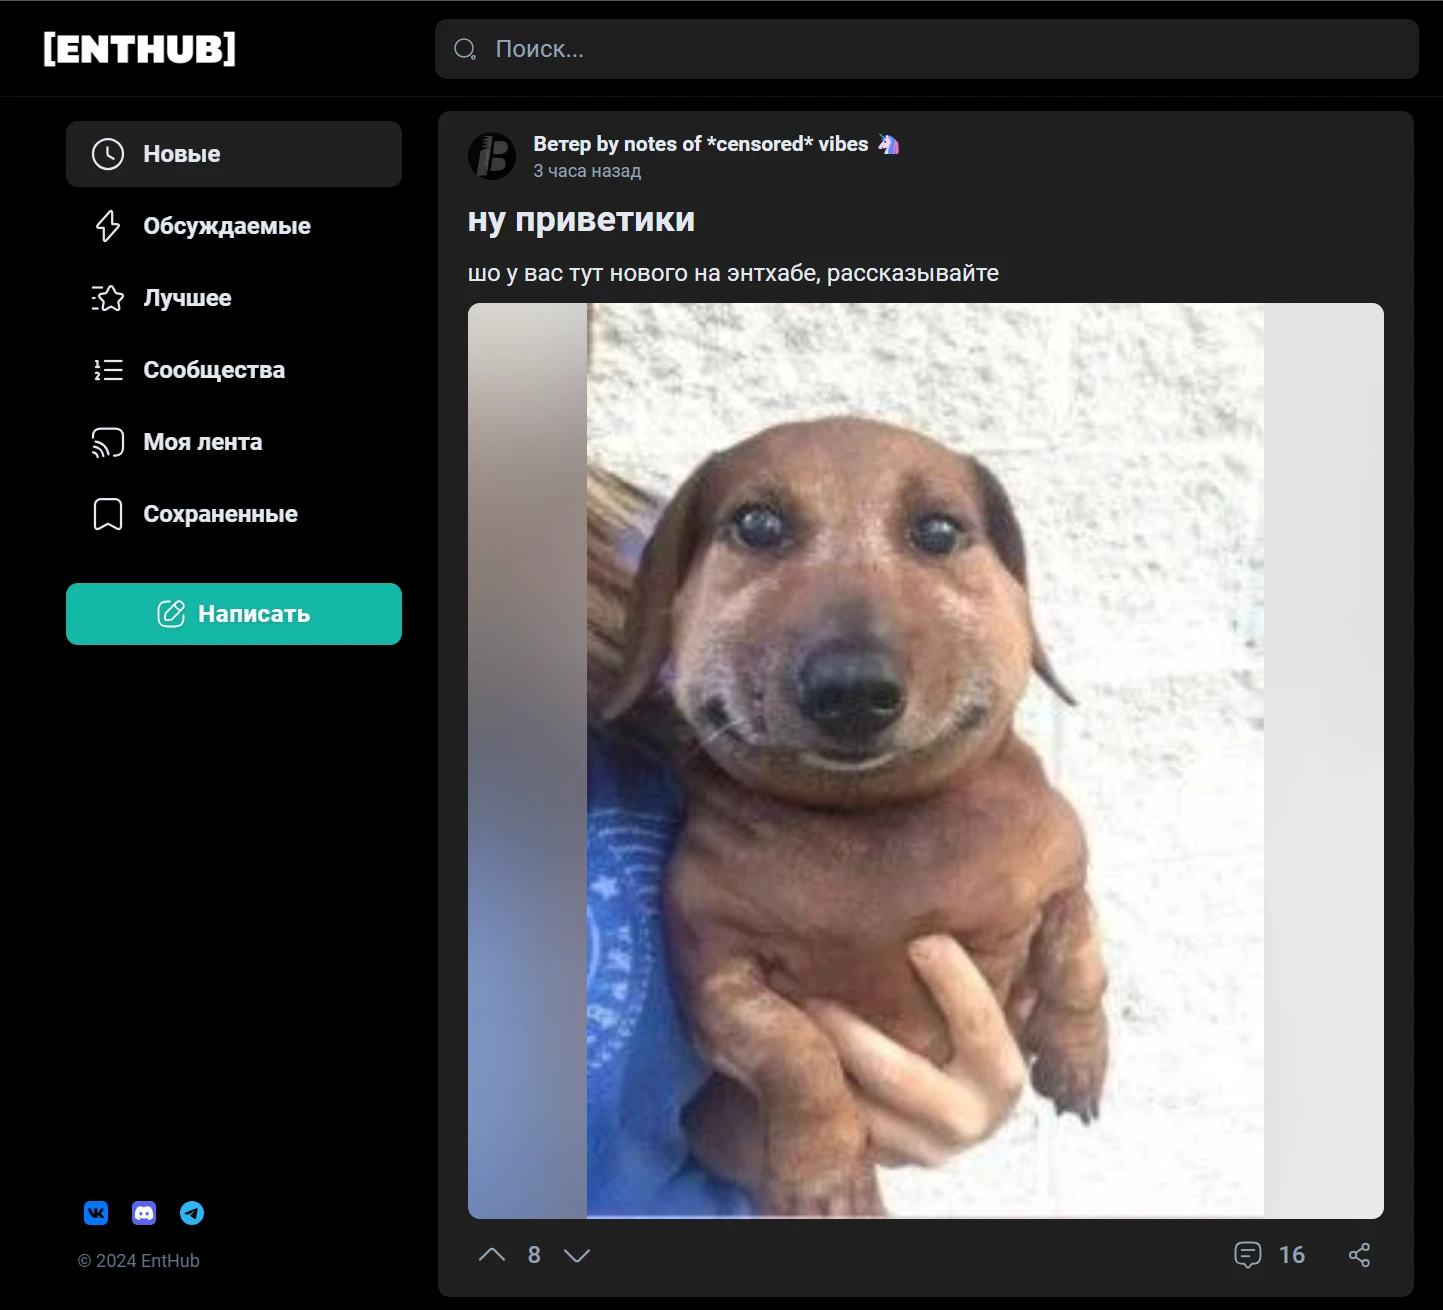Click the © 2024 EntHub footer text
The image size is (1443, 1310).
pos(139,1261)
